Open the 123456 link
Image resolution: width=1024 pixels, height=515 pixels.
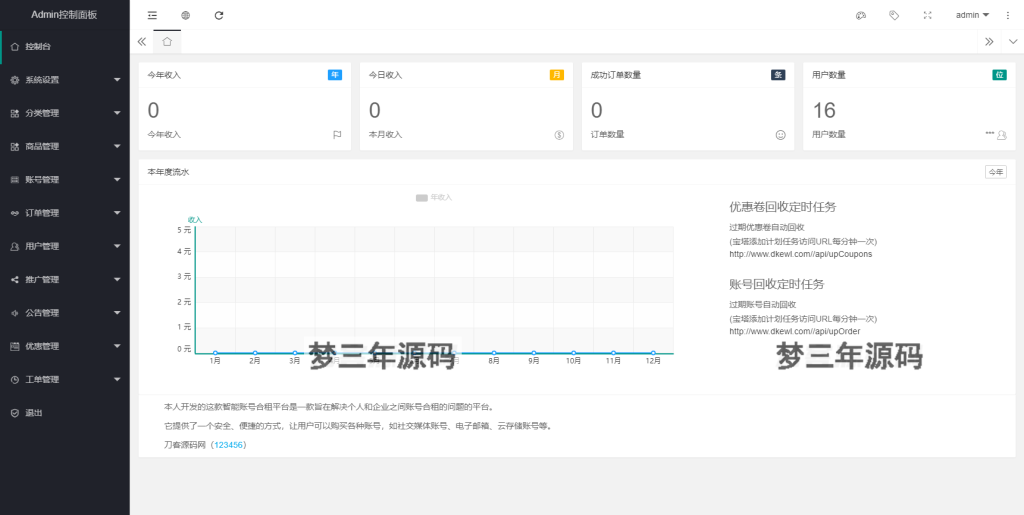tap(230, 444)
